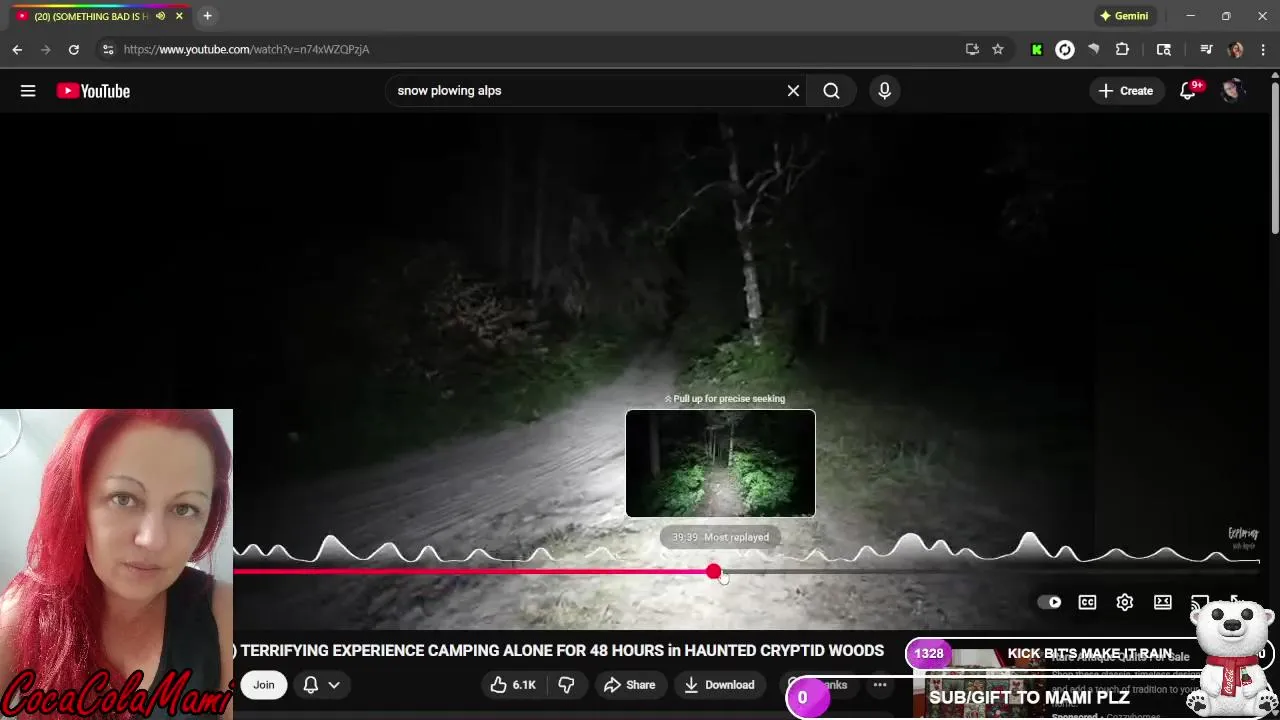
Task: Cast the video to a TV
Action: tap(1200, 602)
